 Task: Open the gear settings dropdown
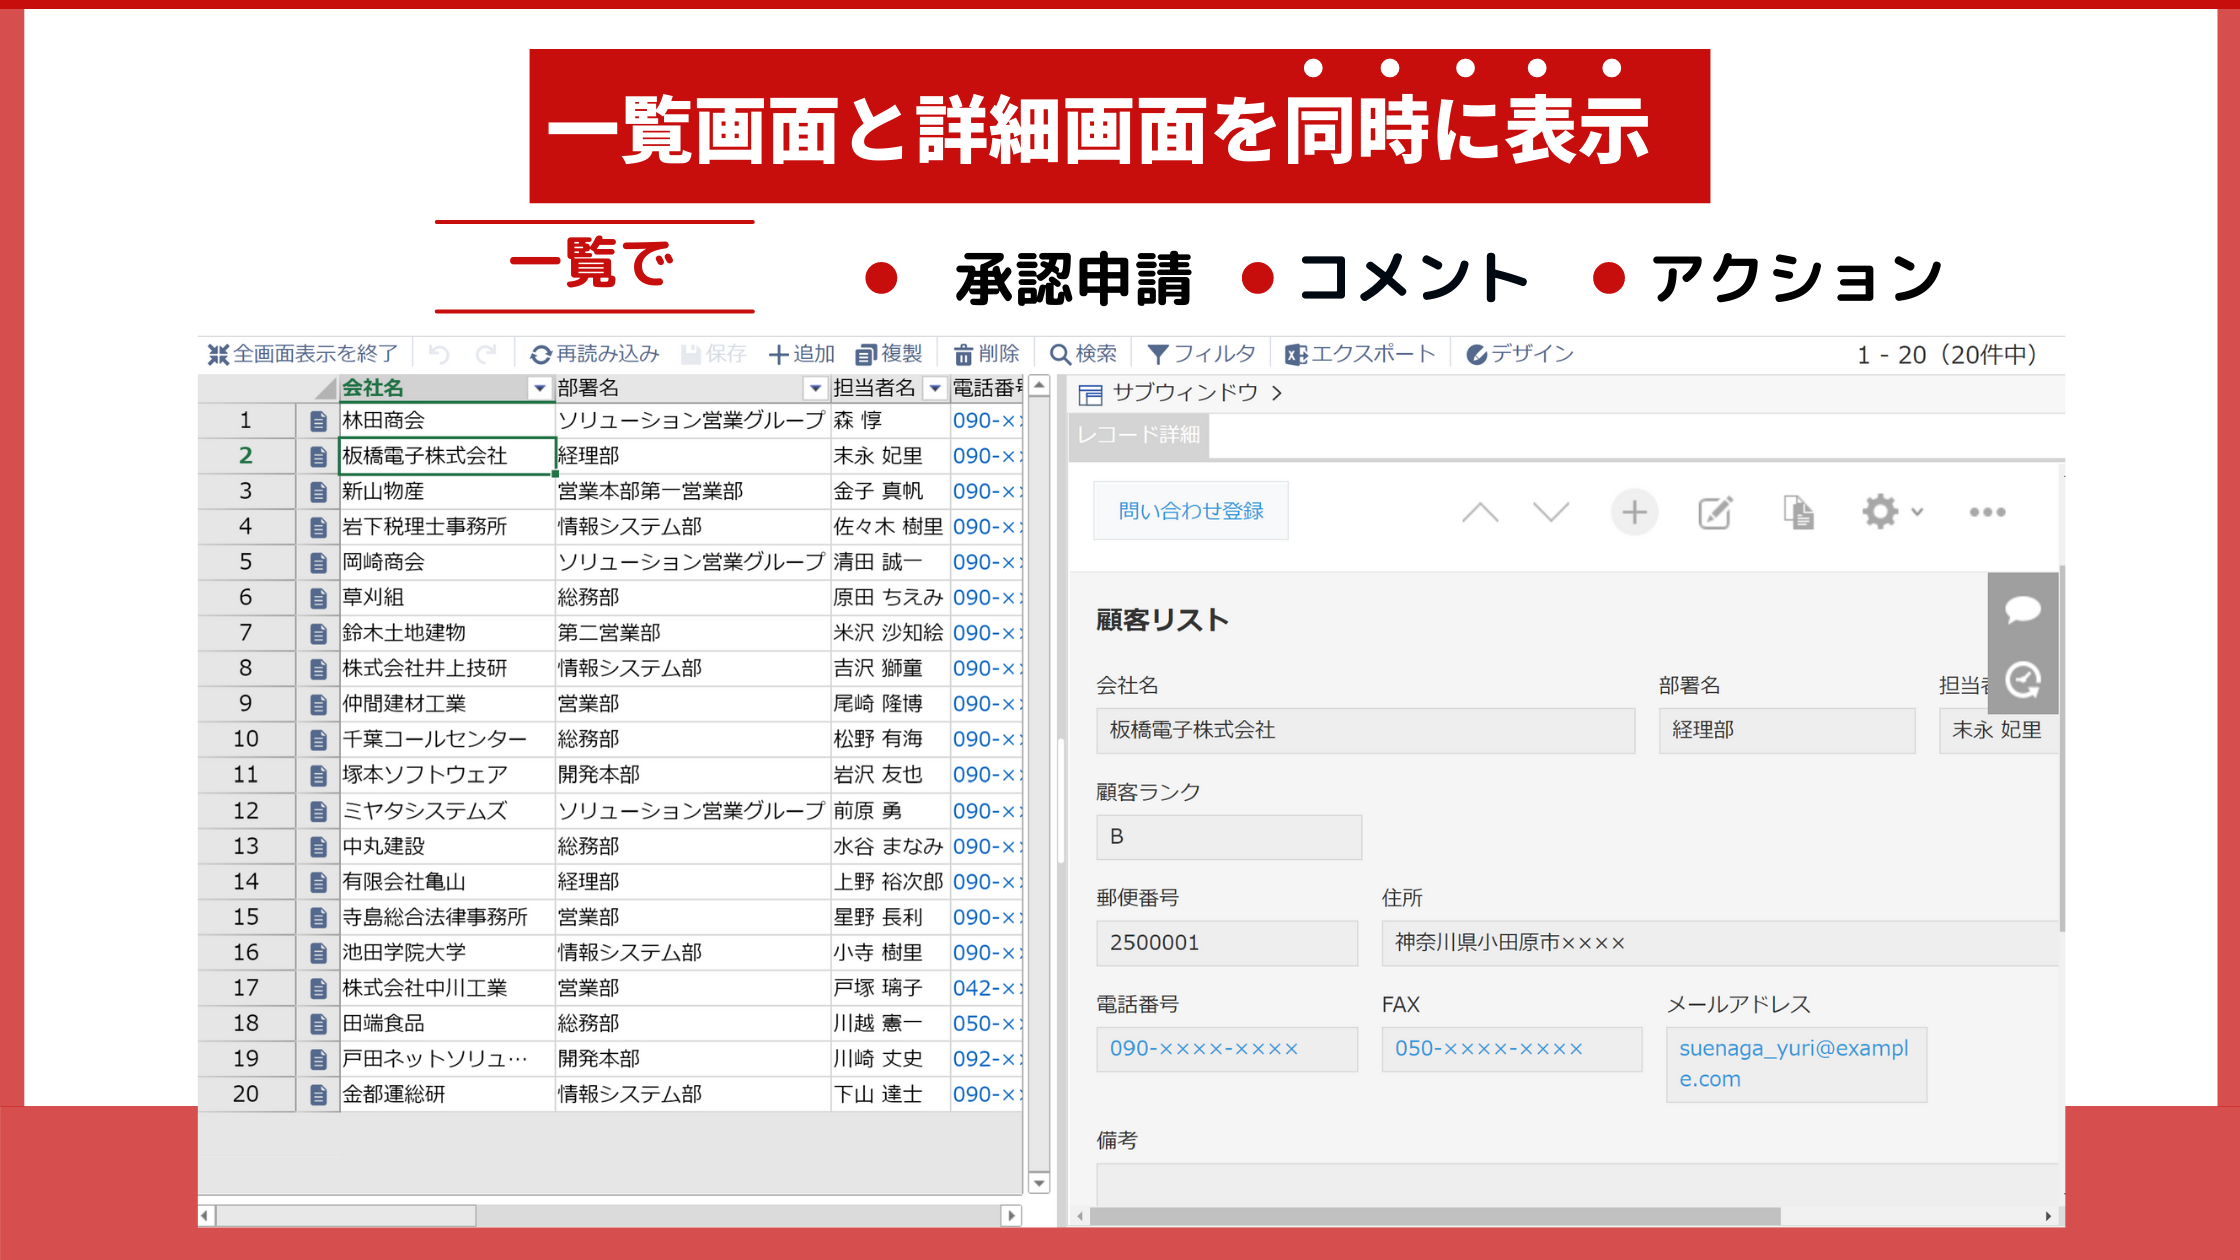click(1892, 512)
